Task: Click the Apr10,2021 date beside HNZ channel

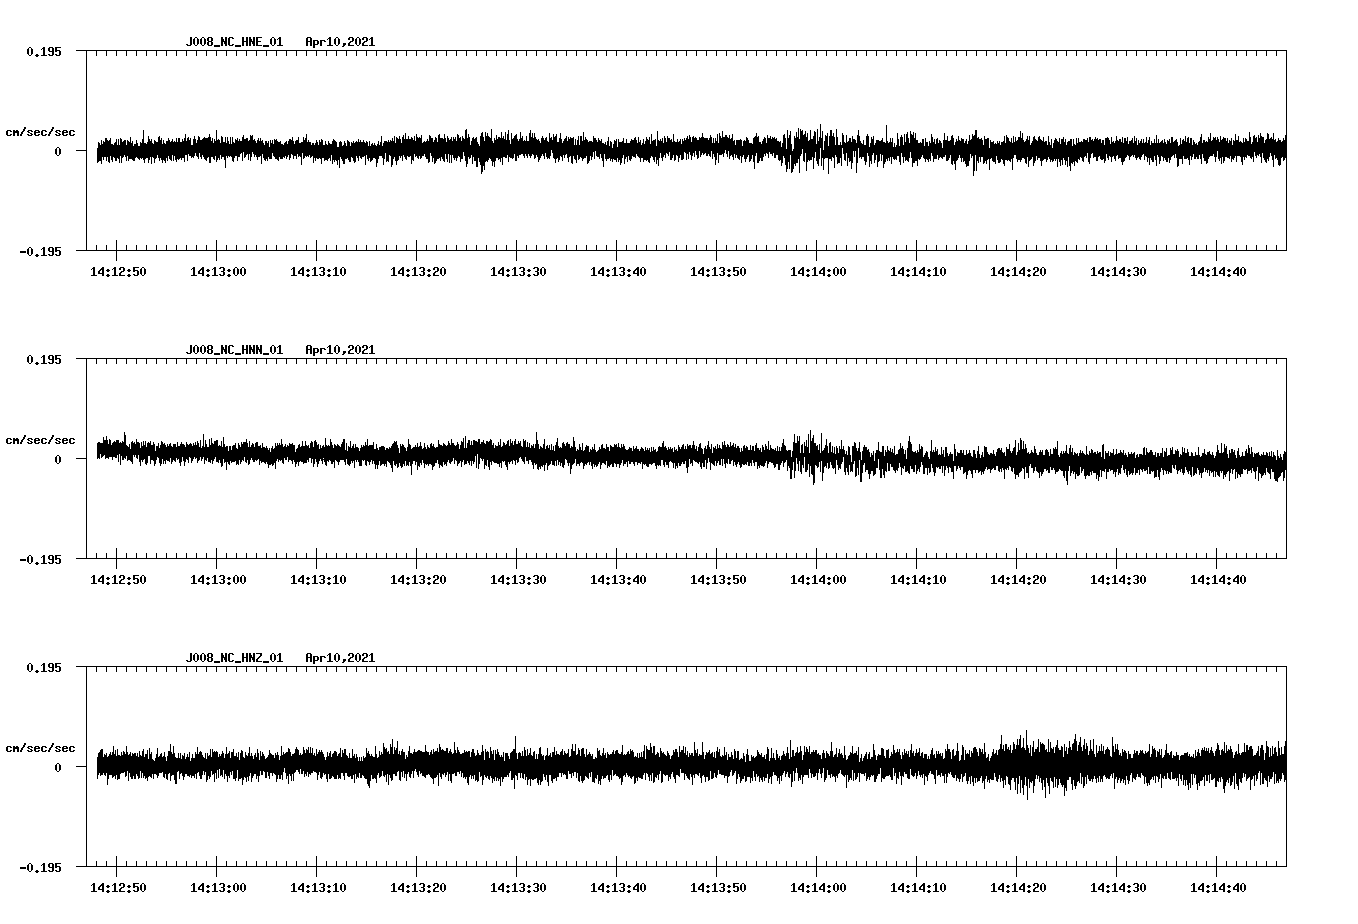Action: 341,656
